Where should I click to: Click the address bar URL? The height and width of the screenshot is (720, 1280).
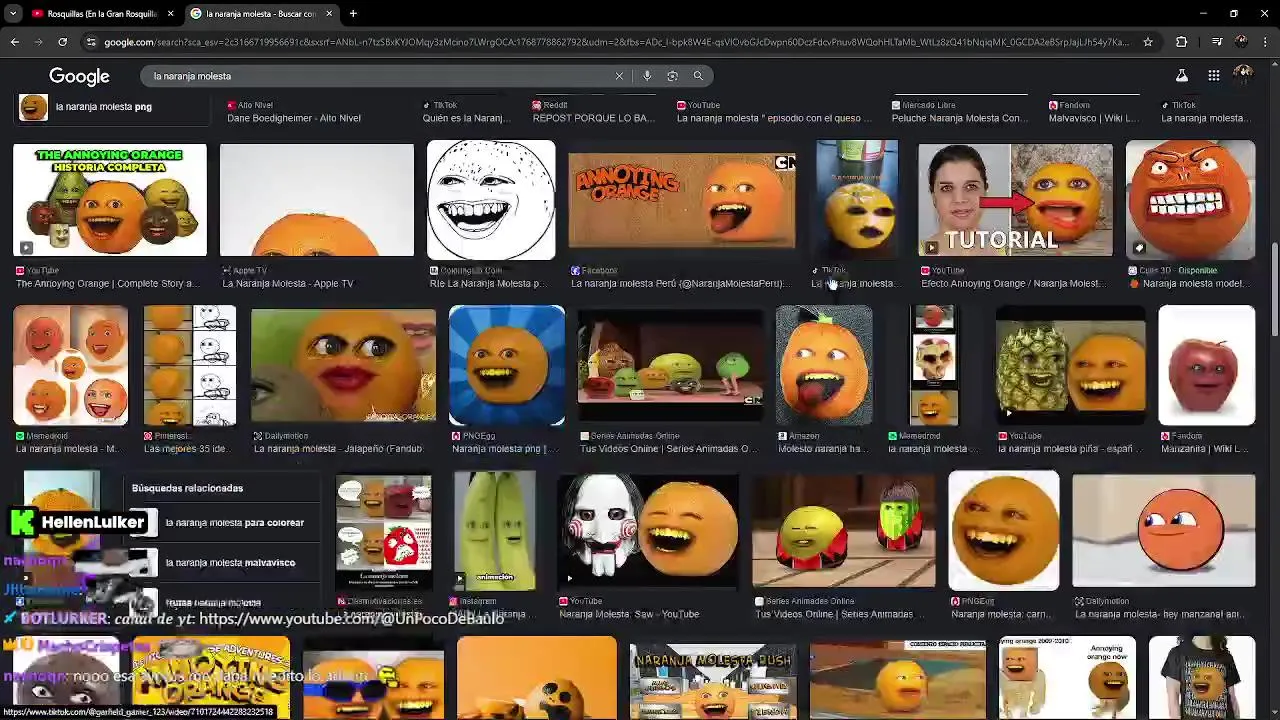coord(615,42)
